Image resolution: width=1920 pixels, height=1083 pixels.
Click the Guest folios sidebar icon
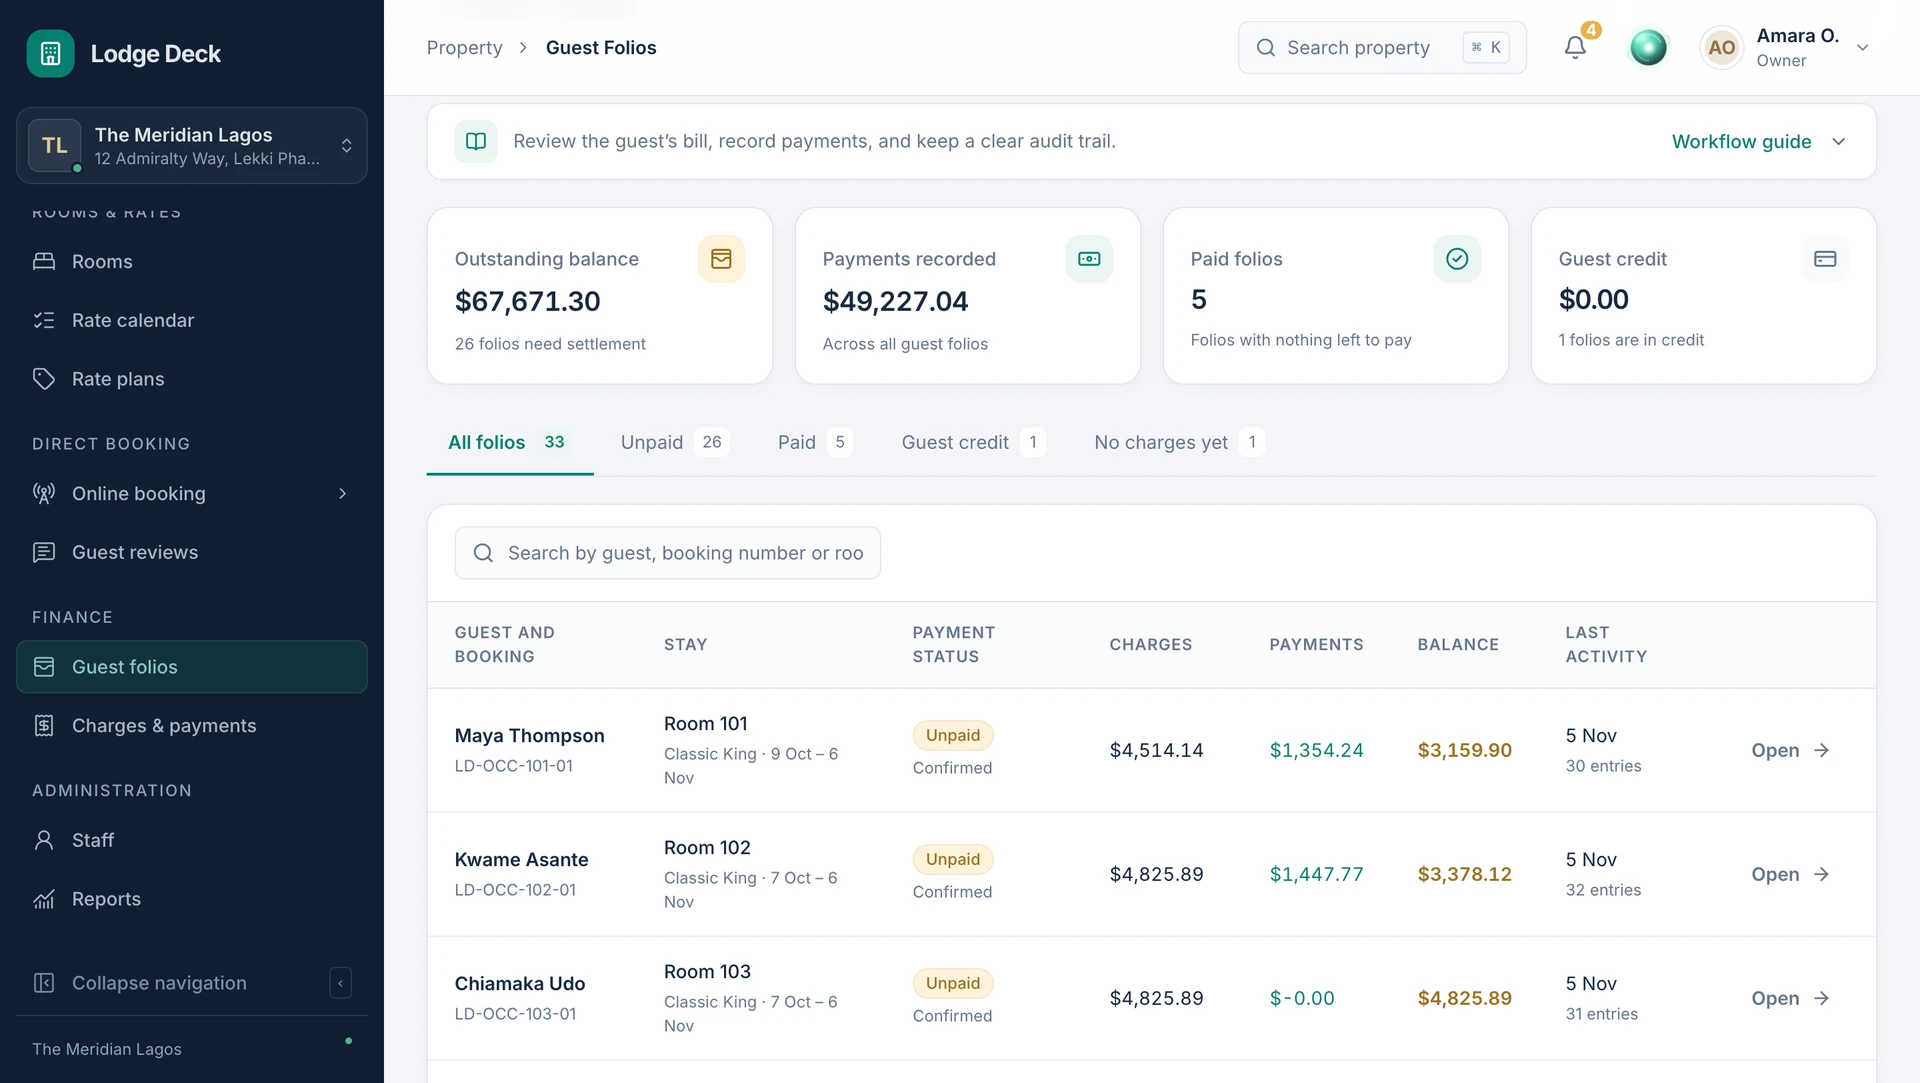44,667
